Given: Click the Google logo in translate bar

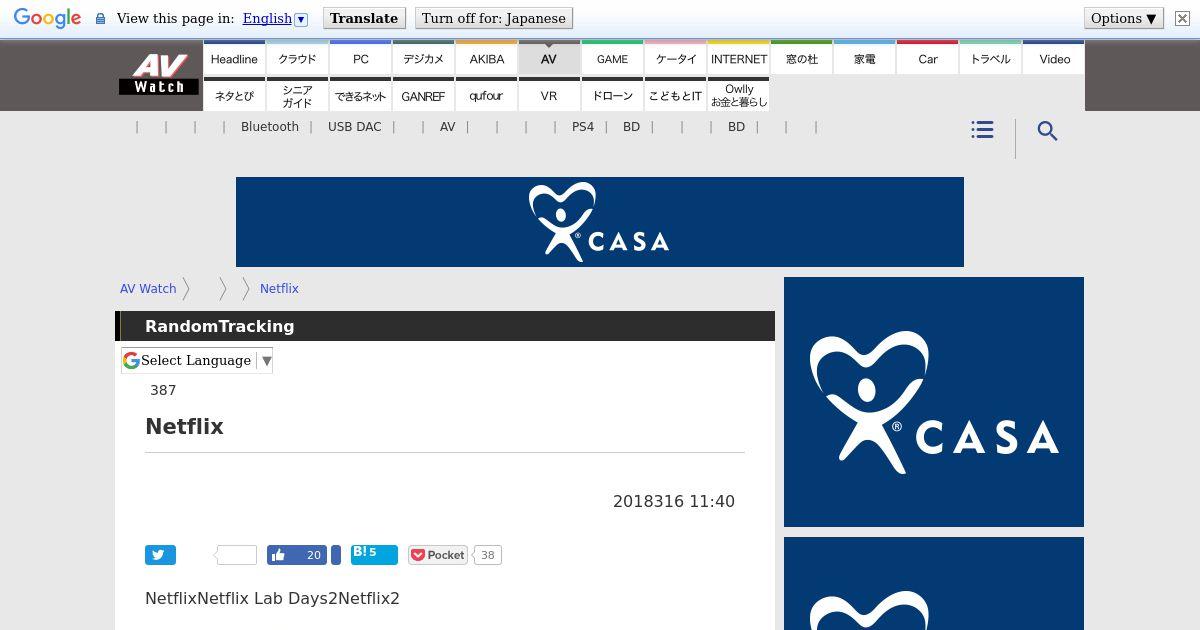Looking at the screenshot, I should (47, 18).
